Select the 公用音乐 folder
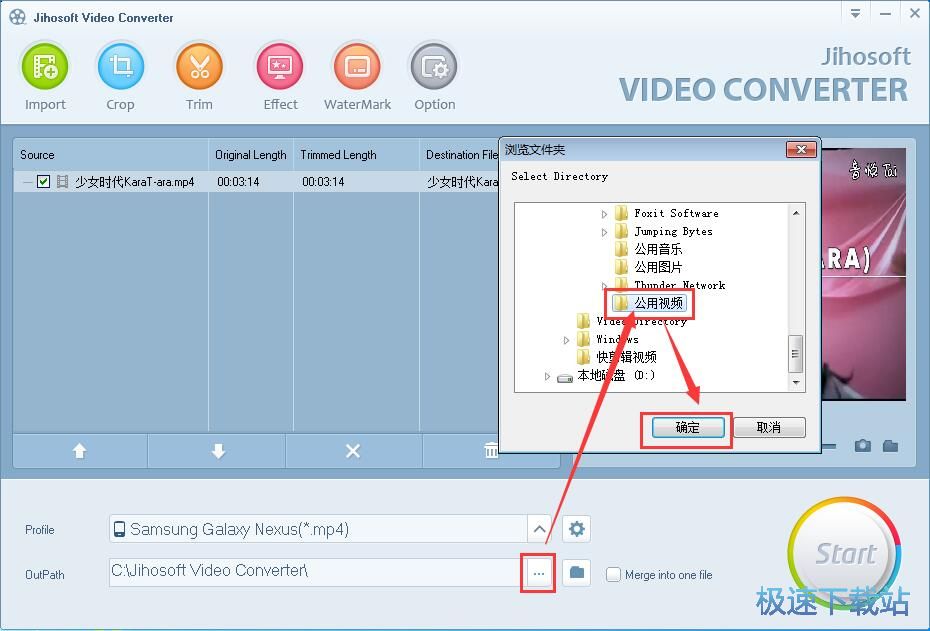This screenshot has width=930, height=631. click(x=658, y=249)
